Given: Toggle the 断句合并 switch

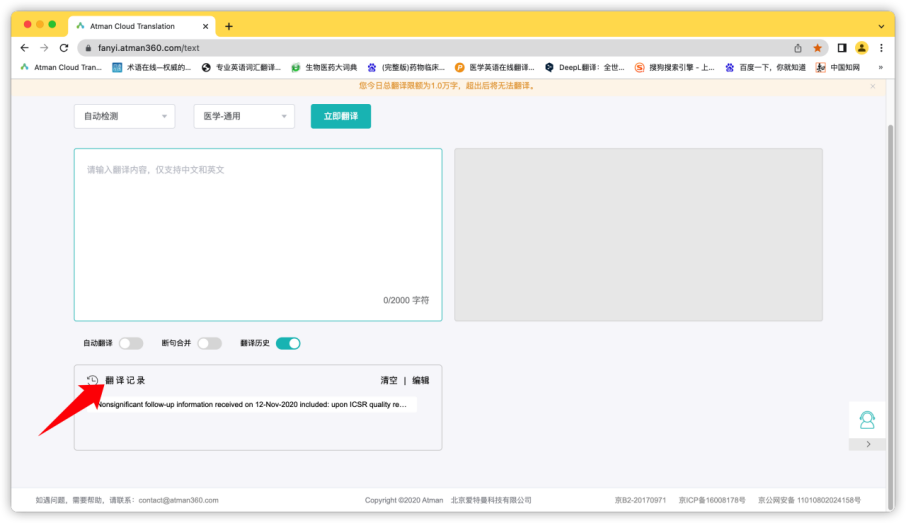Looking at the screenshot, I should pyautogui.click(x=209, y=343).
